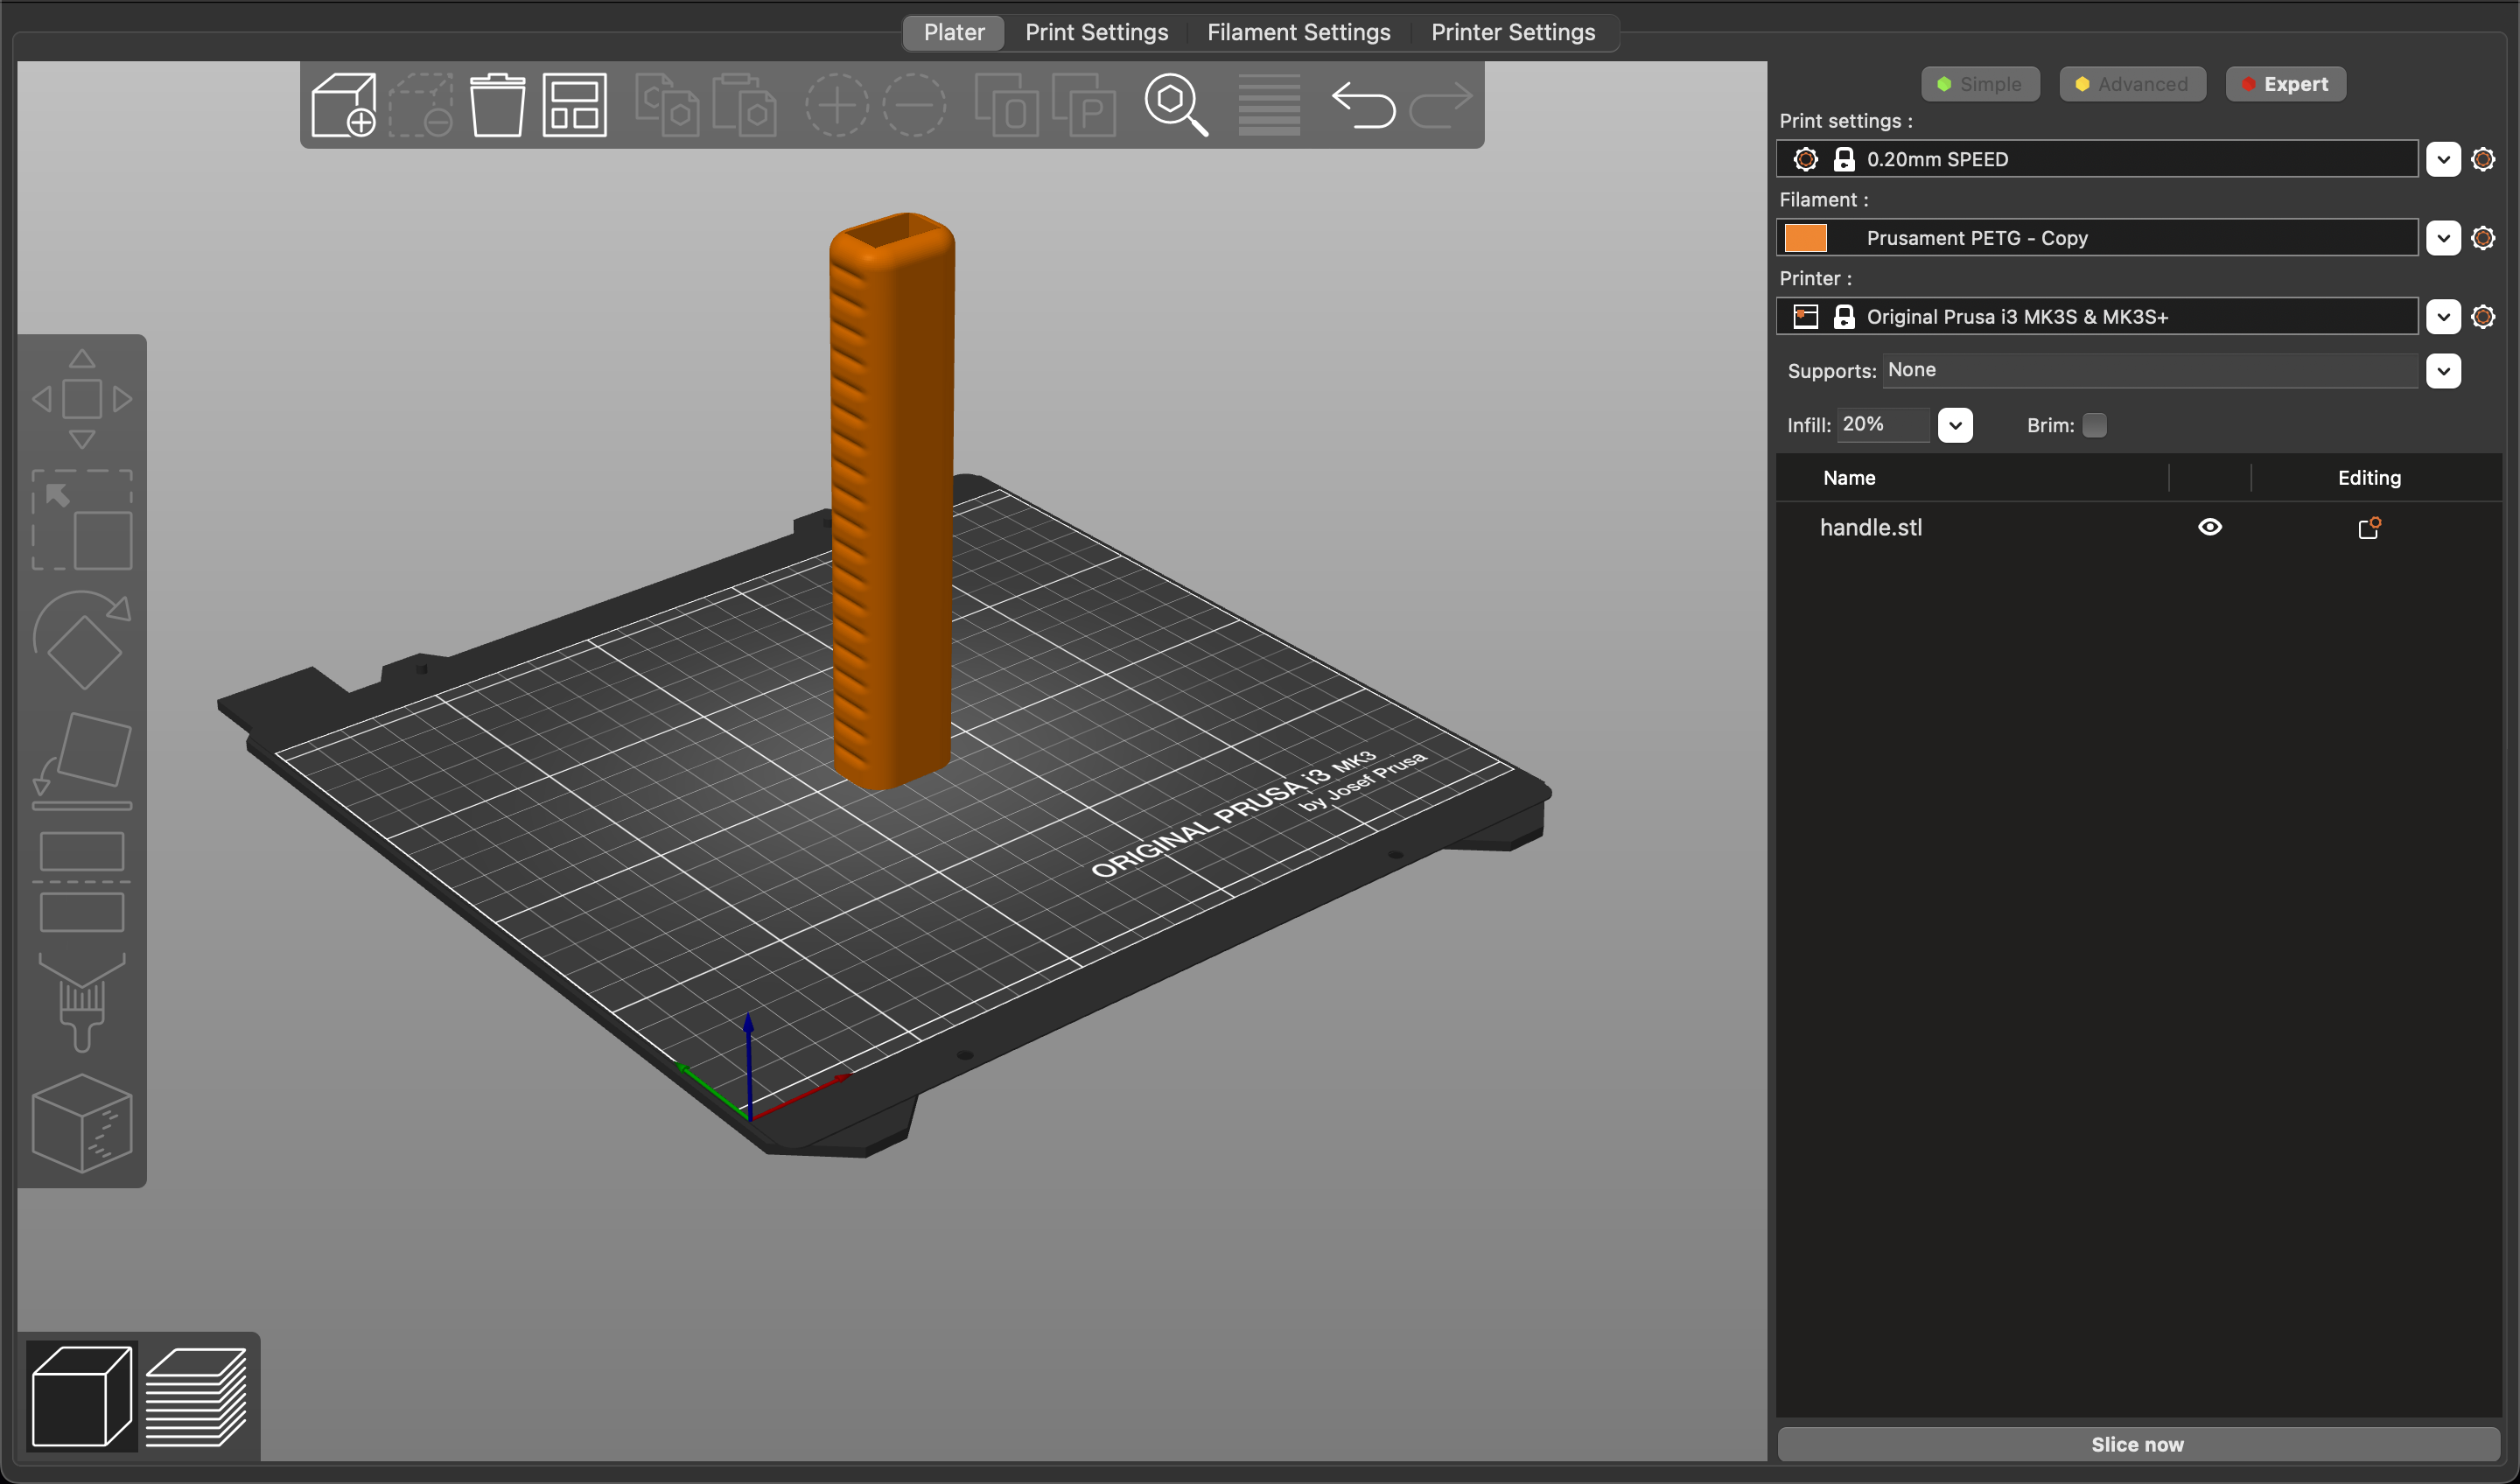Click the Delete selected object icon

[x=420, y=105]
